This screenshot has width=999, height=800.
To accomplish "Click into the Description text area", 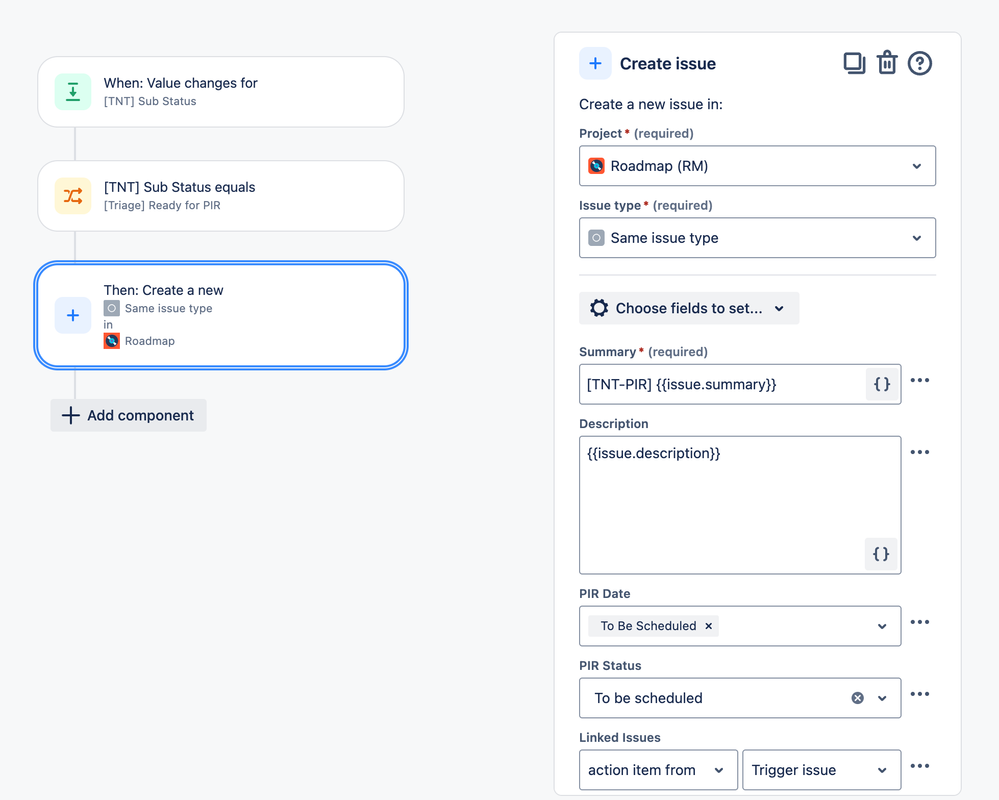I will [740, 505].
